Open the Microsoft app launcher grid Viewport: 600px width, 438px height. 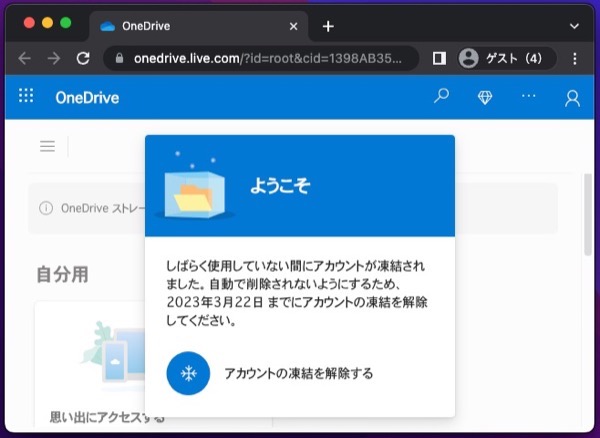coord(26,96)
